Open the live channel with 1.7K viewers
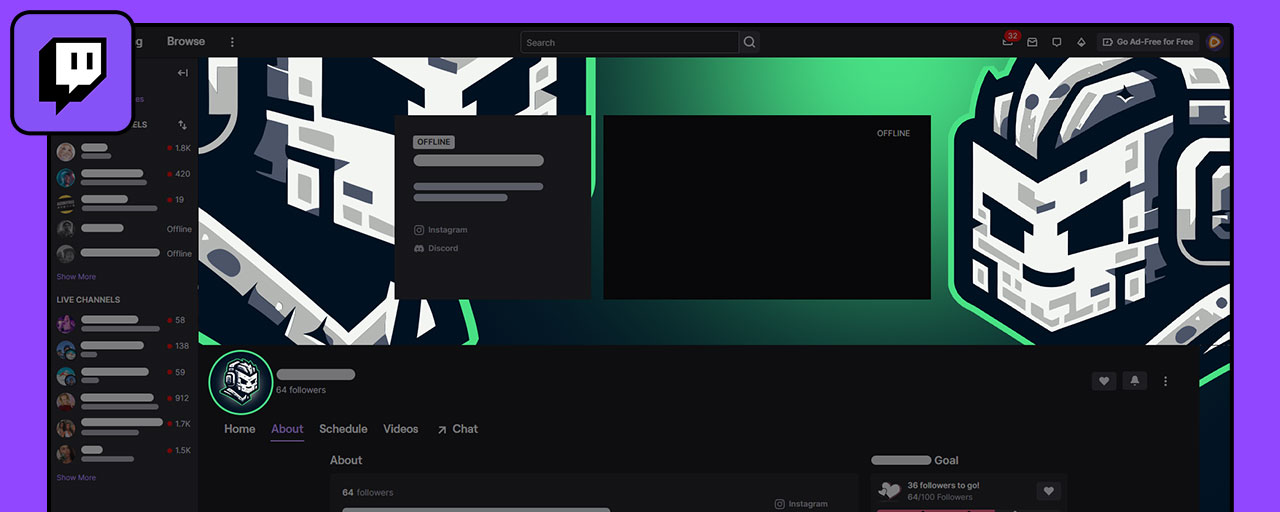Screen dimensions: 1280x512 (123, 428)
